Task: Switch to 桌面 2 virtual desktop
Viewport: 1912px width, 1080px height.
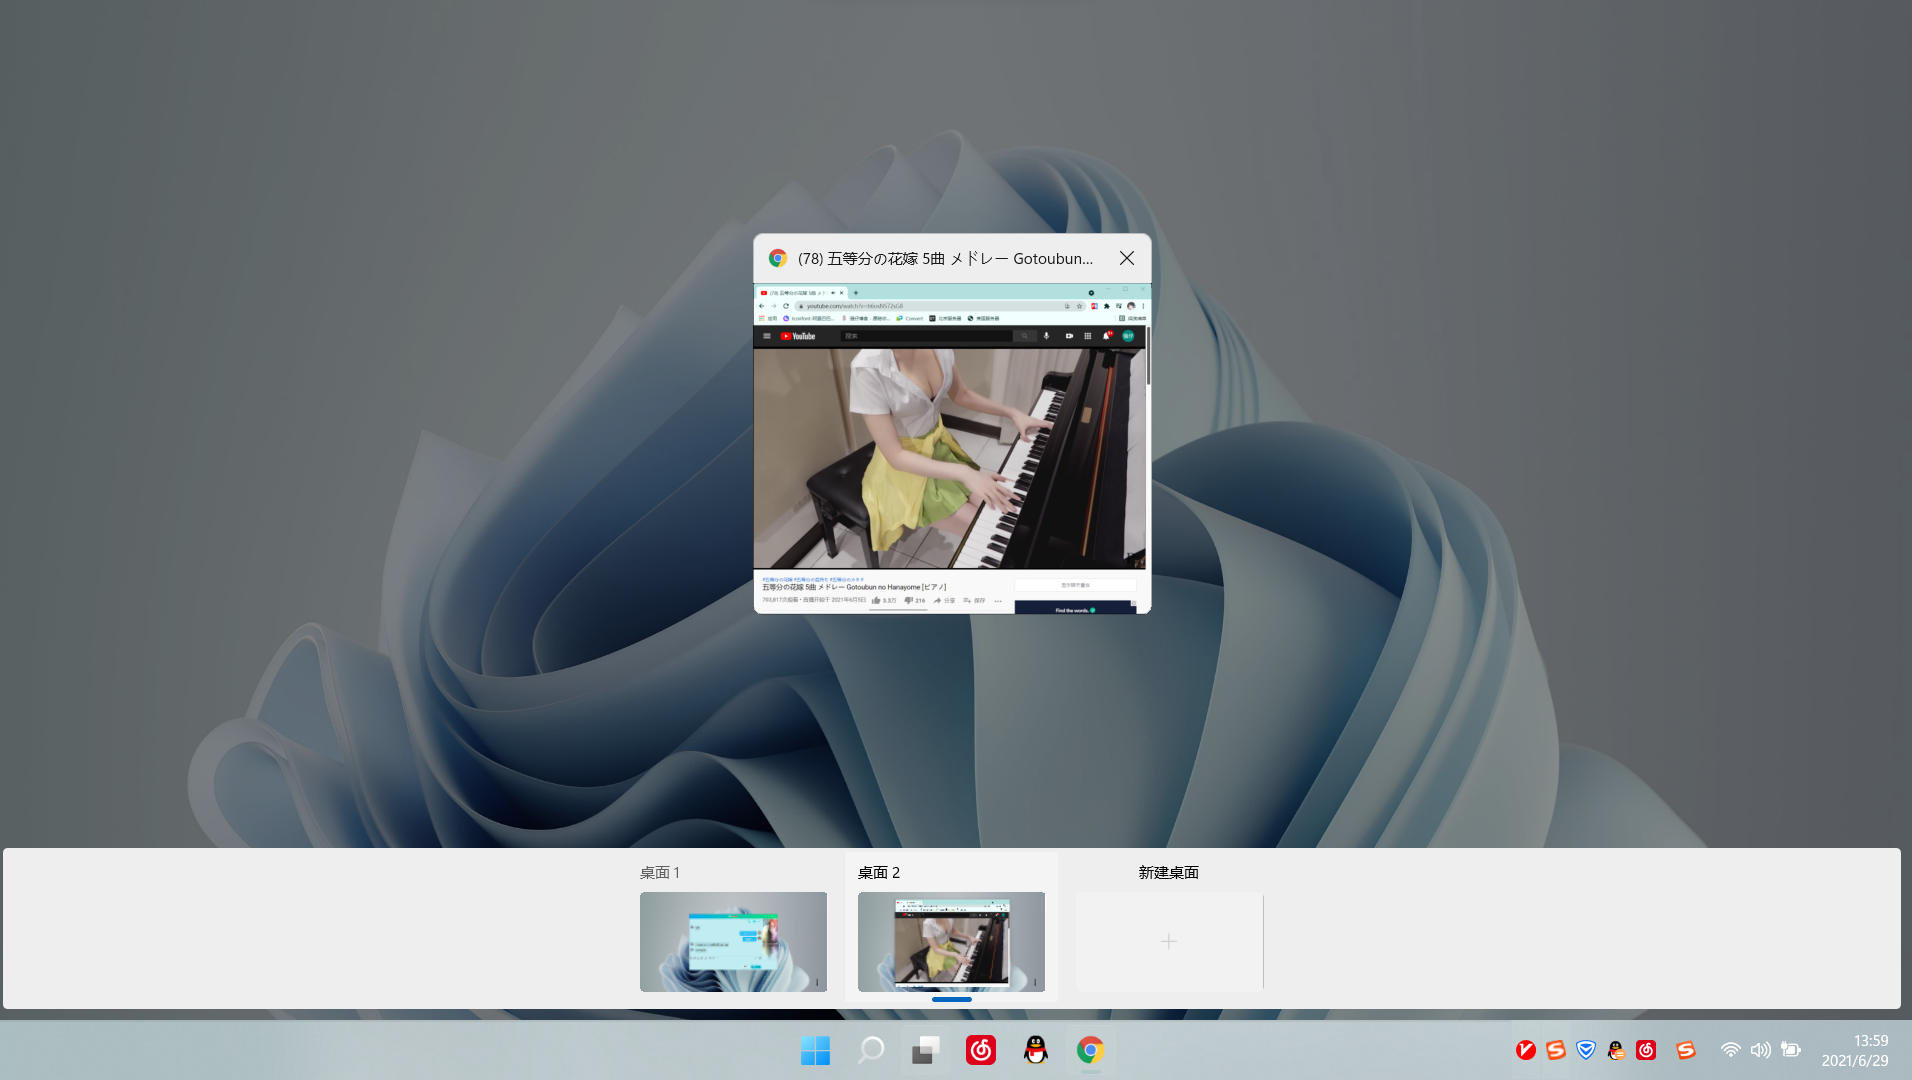Action: 951,941
